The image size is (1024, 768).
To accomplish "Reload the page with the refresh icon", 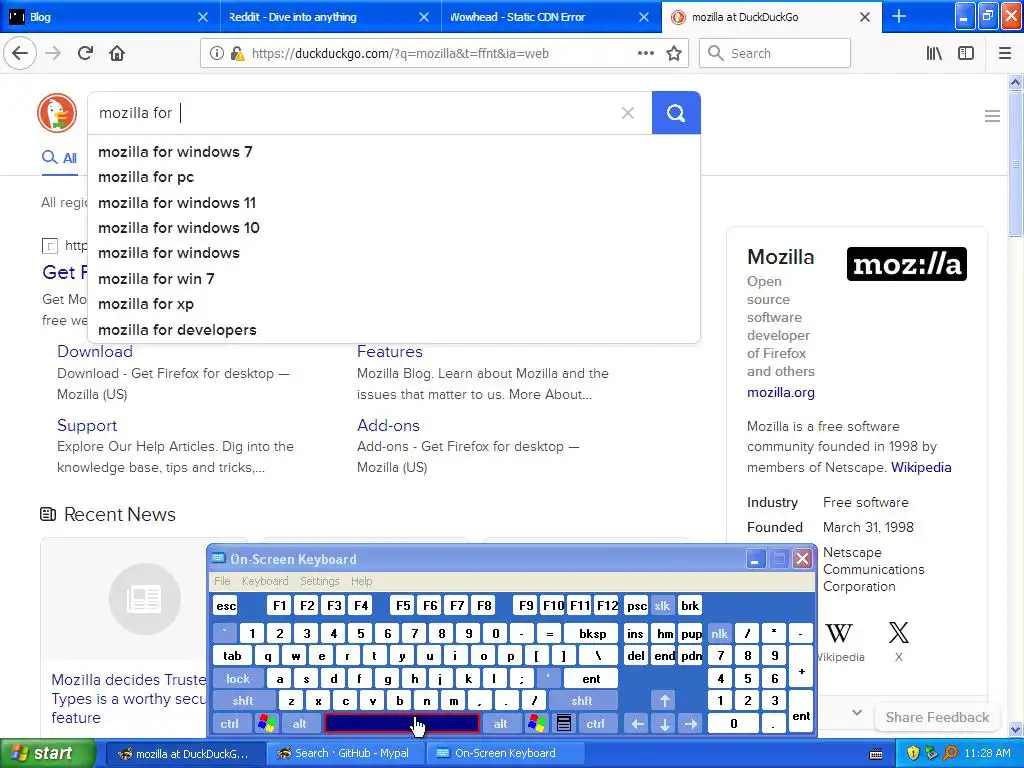I will (85, 54).
